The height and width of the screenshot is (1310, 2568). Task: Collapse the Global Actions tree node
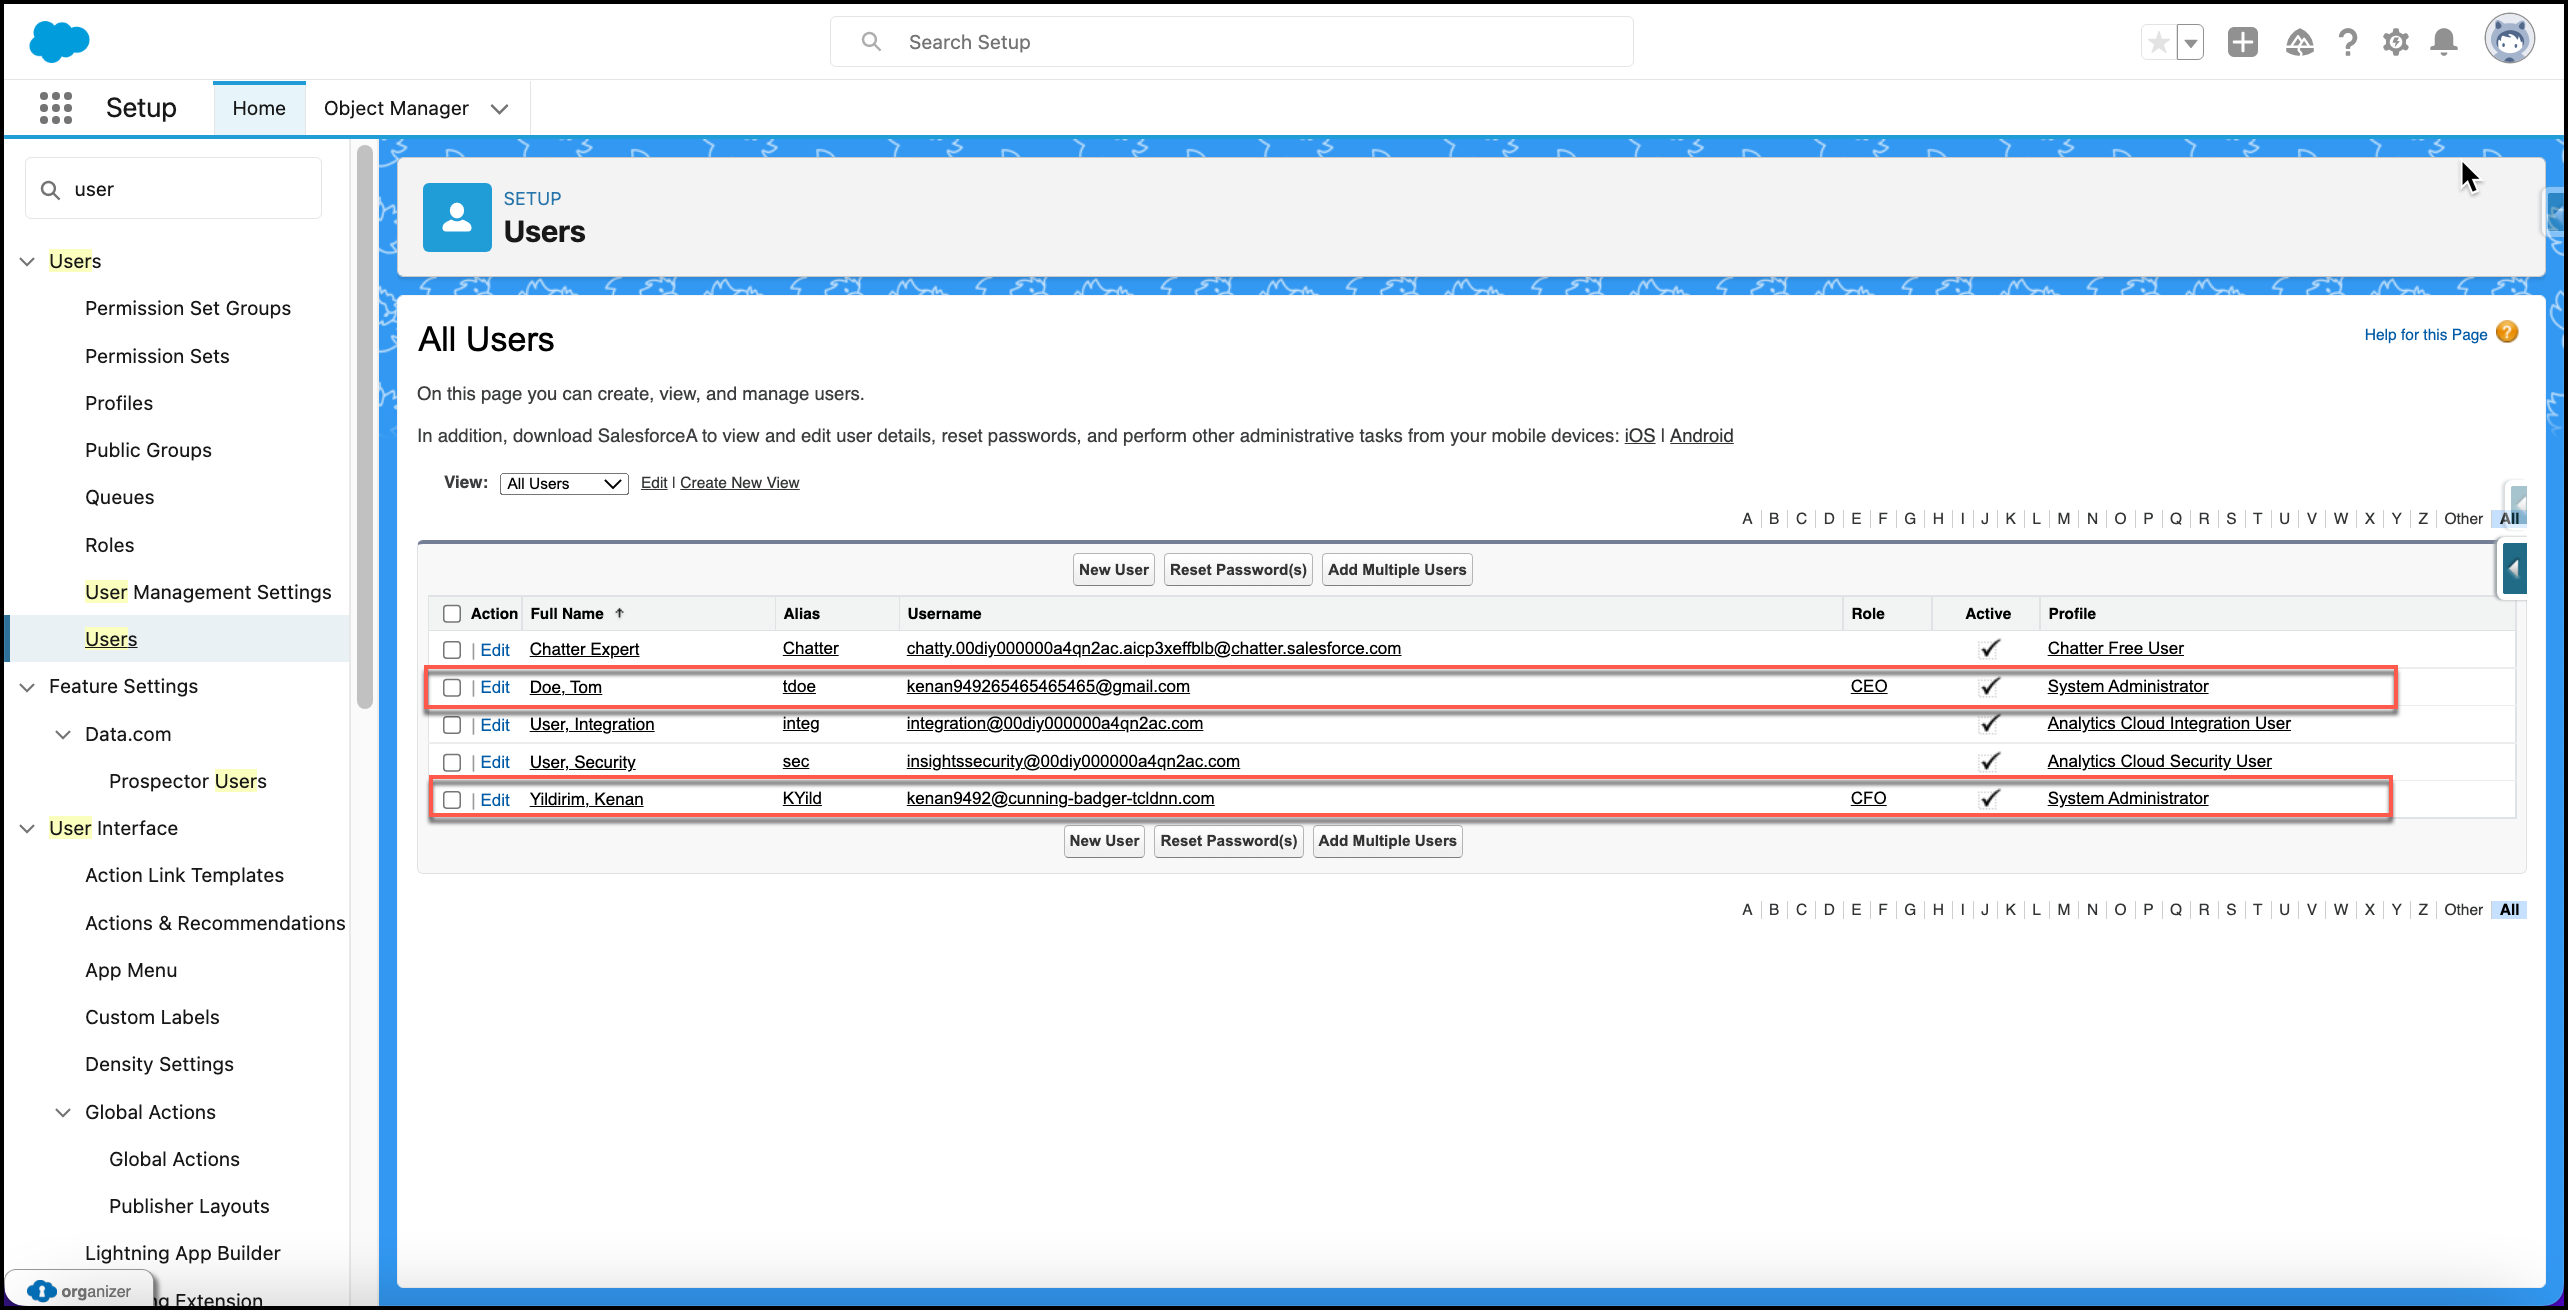(63, 1112)
